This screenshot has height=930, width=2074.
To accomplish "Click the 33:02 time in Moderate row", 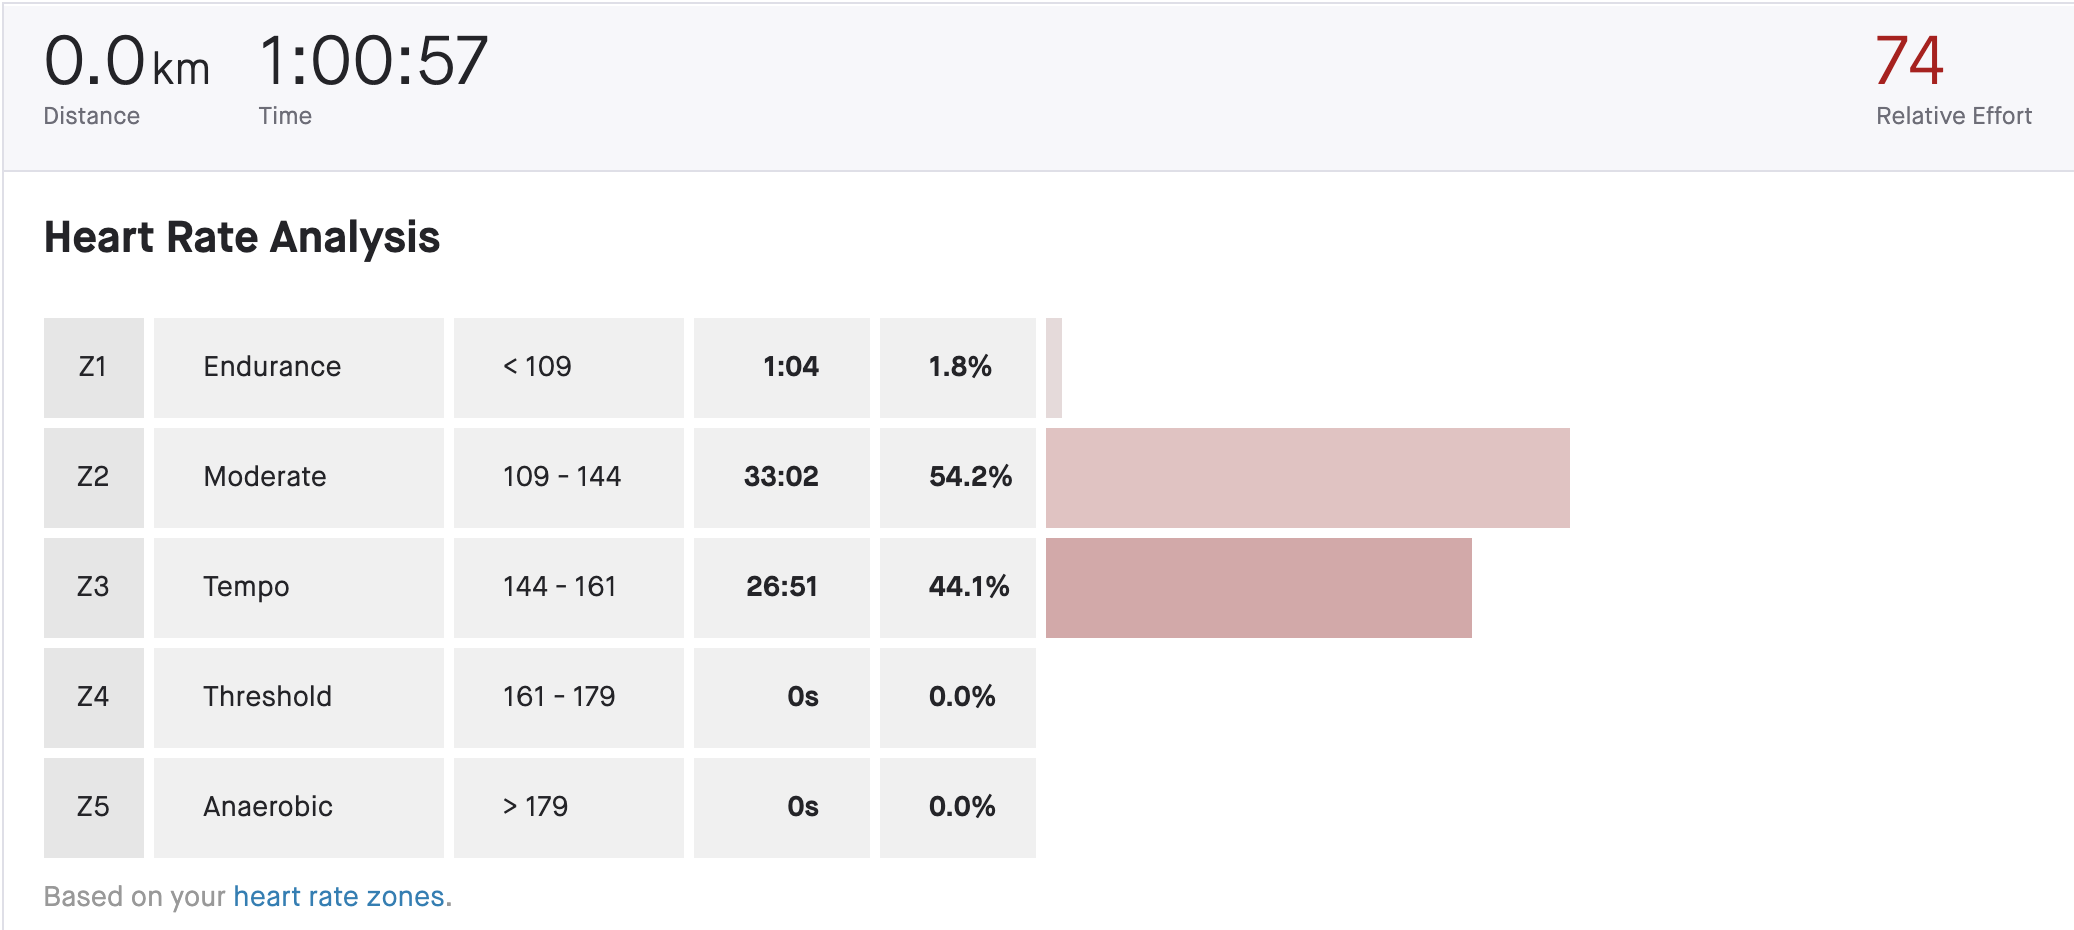I will [781, 477].
